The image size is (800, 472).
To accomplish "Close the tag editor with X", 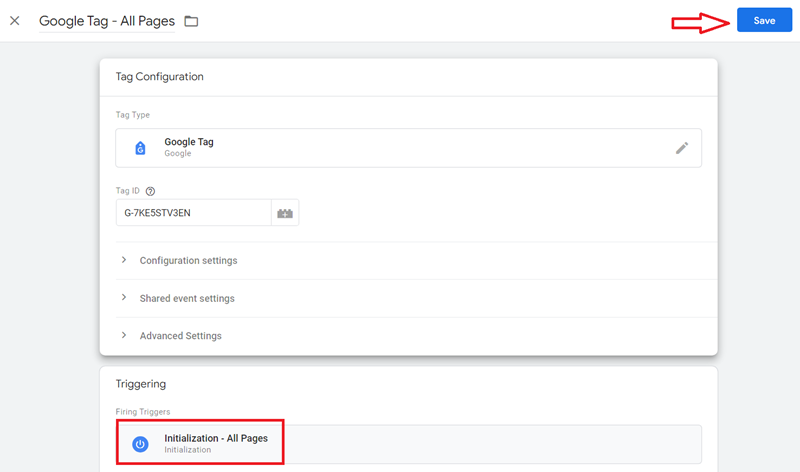I will 15,21.
